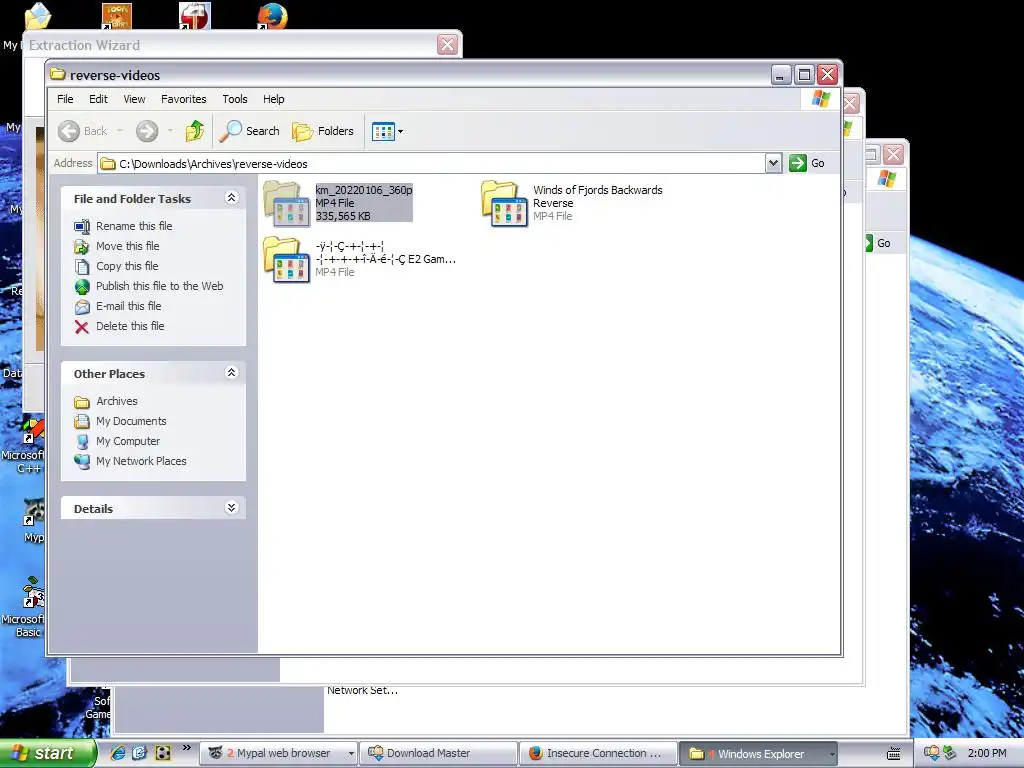Image resolution: width=1024 pixels, height=768 pixels.
Task: Click Delete this file link
Action: point(130,326)
